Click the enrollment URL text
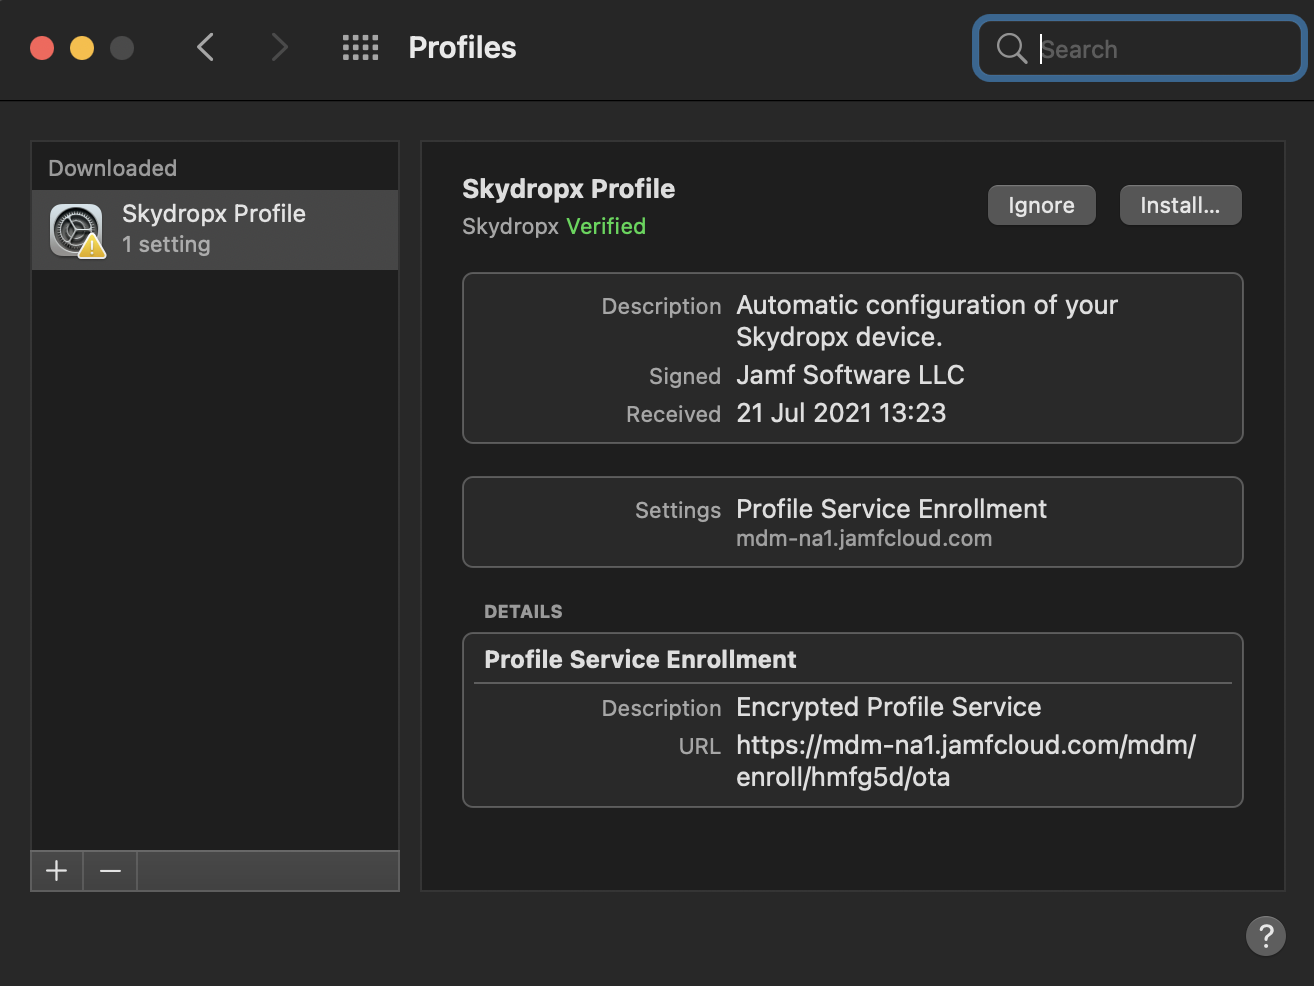1314x986 pixels. click(966, 761)
